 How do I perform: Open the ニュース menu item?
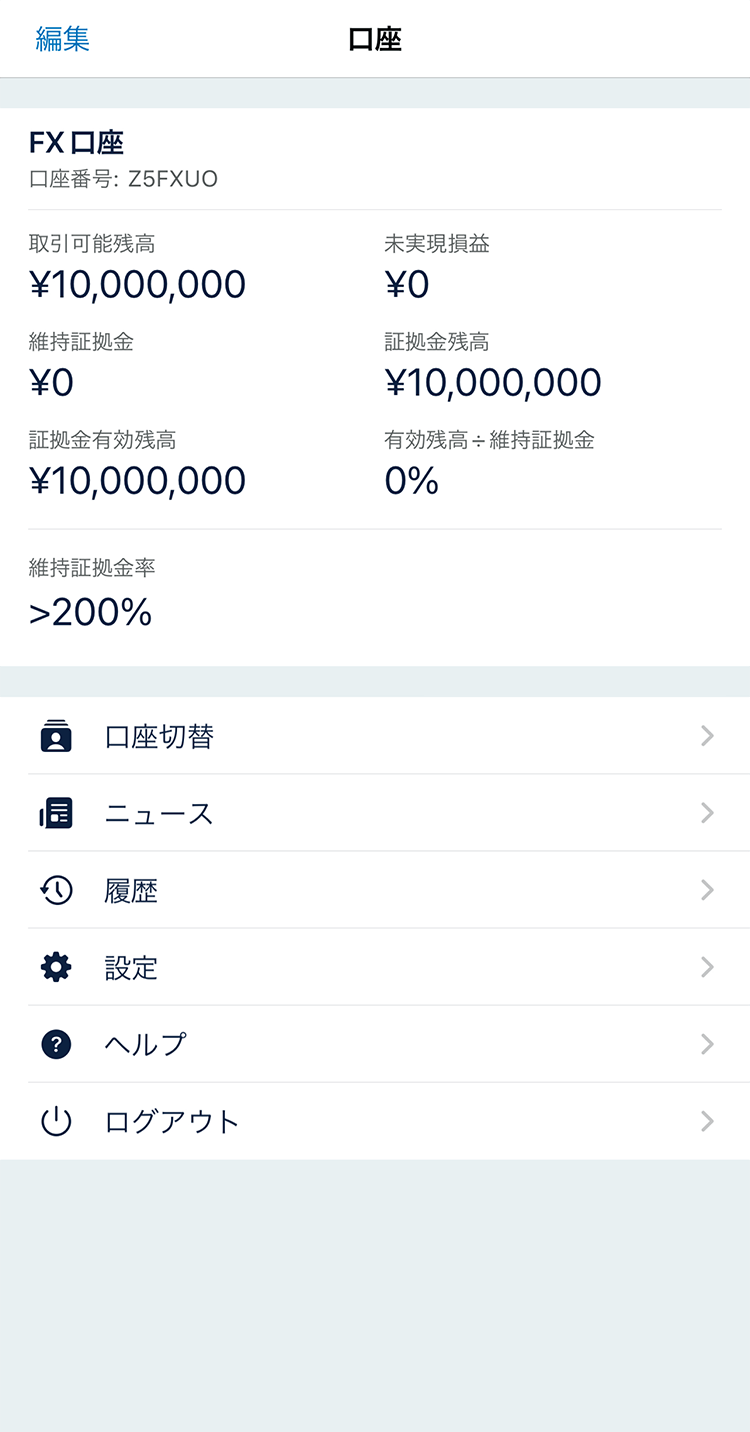(159, 814)
